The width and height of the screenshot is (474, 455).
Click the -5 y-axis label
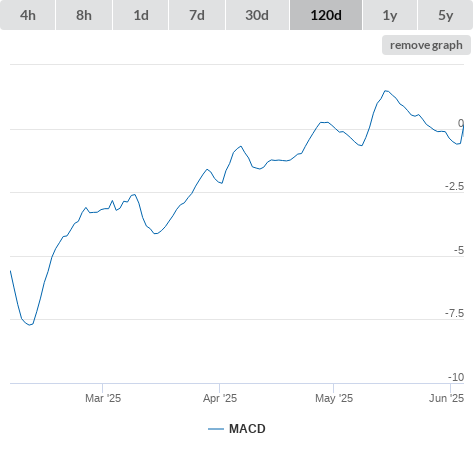coord(459,250)
